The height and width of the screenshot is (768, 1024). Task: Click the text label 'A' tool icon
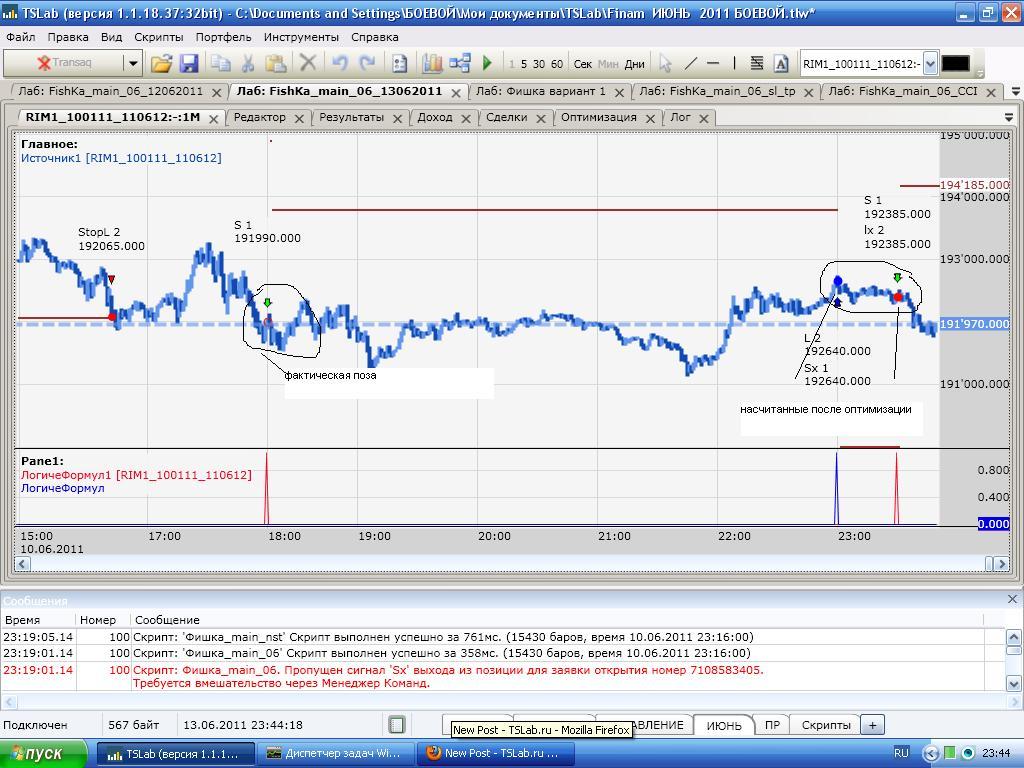click(781, 63)
